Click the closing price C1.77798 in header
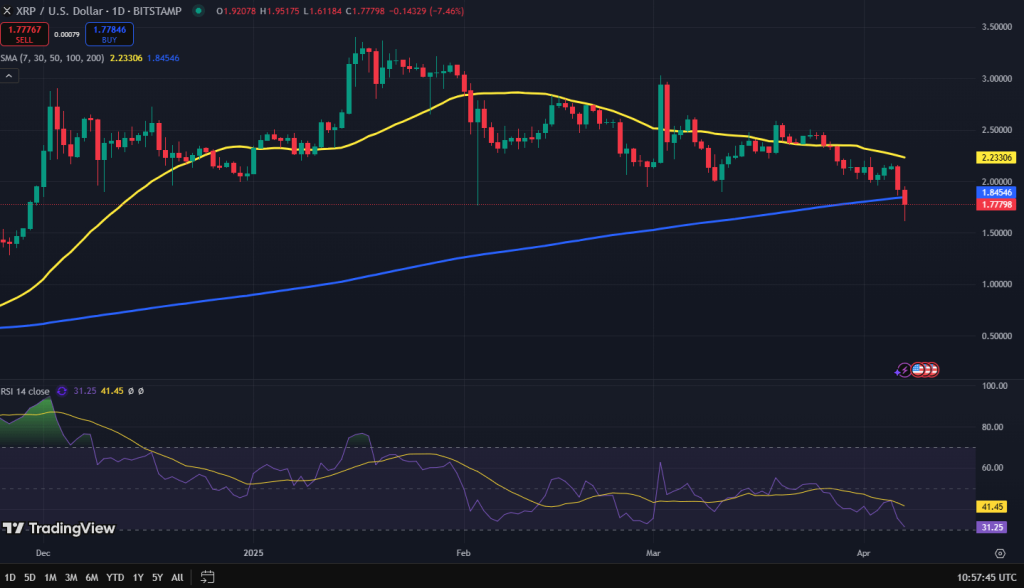This screenshot has width=1024, height=588. (365, 11)
